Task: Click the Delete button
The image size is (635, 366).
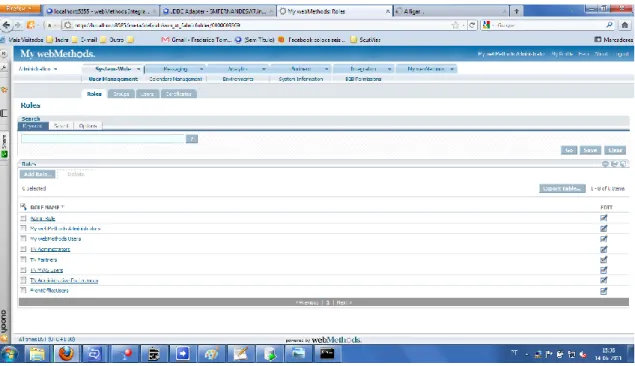Action: point(76,174)
